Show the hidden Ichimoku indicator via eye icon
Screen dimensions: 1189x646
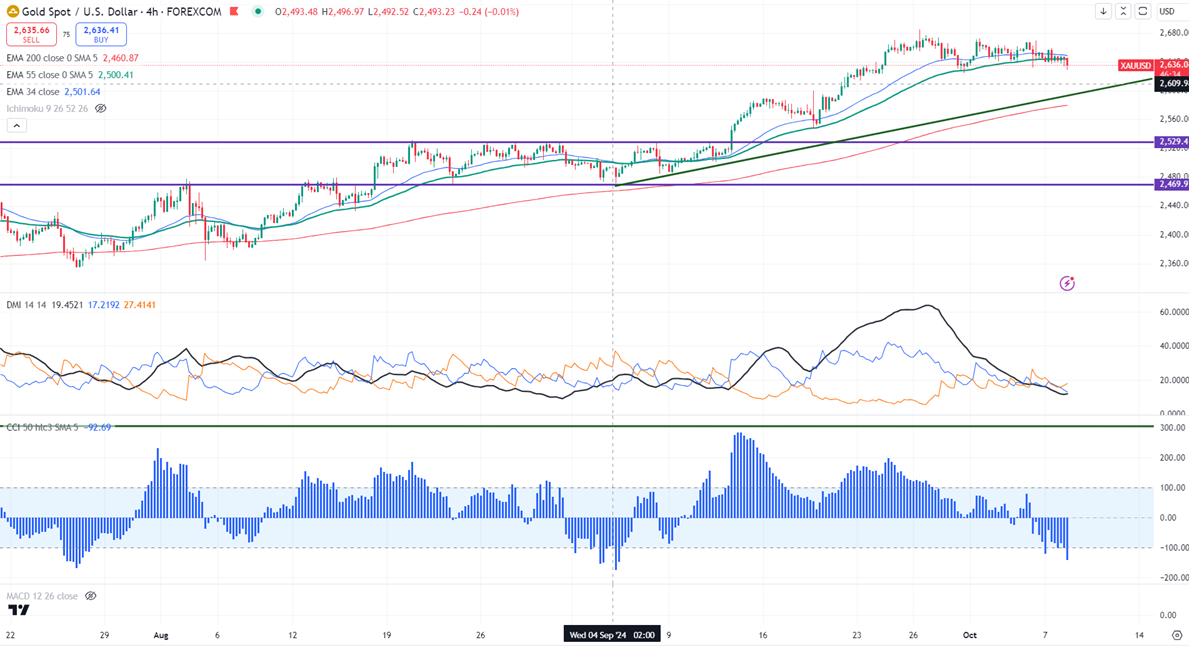point(100,108)
